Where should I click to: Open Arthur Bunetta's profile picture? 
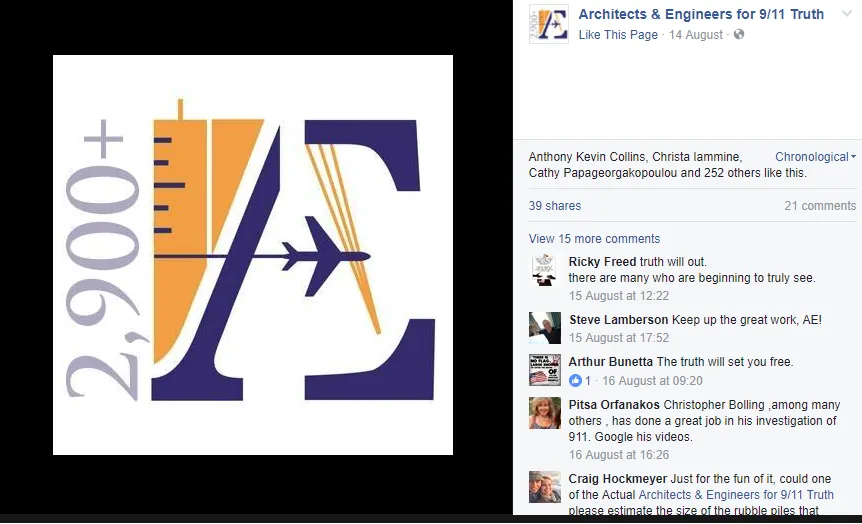click(x=545, y=371)
